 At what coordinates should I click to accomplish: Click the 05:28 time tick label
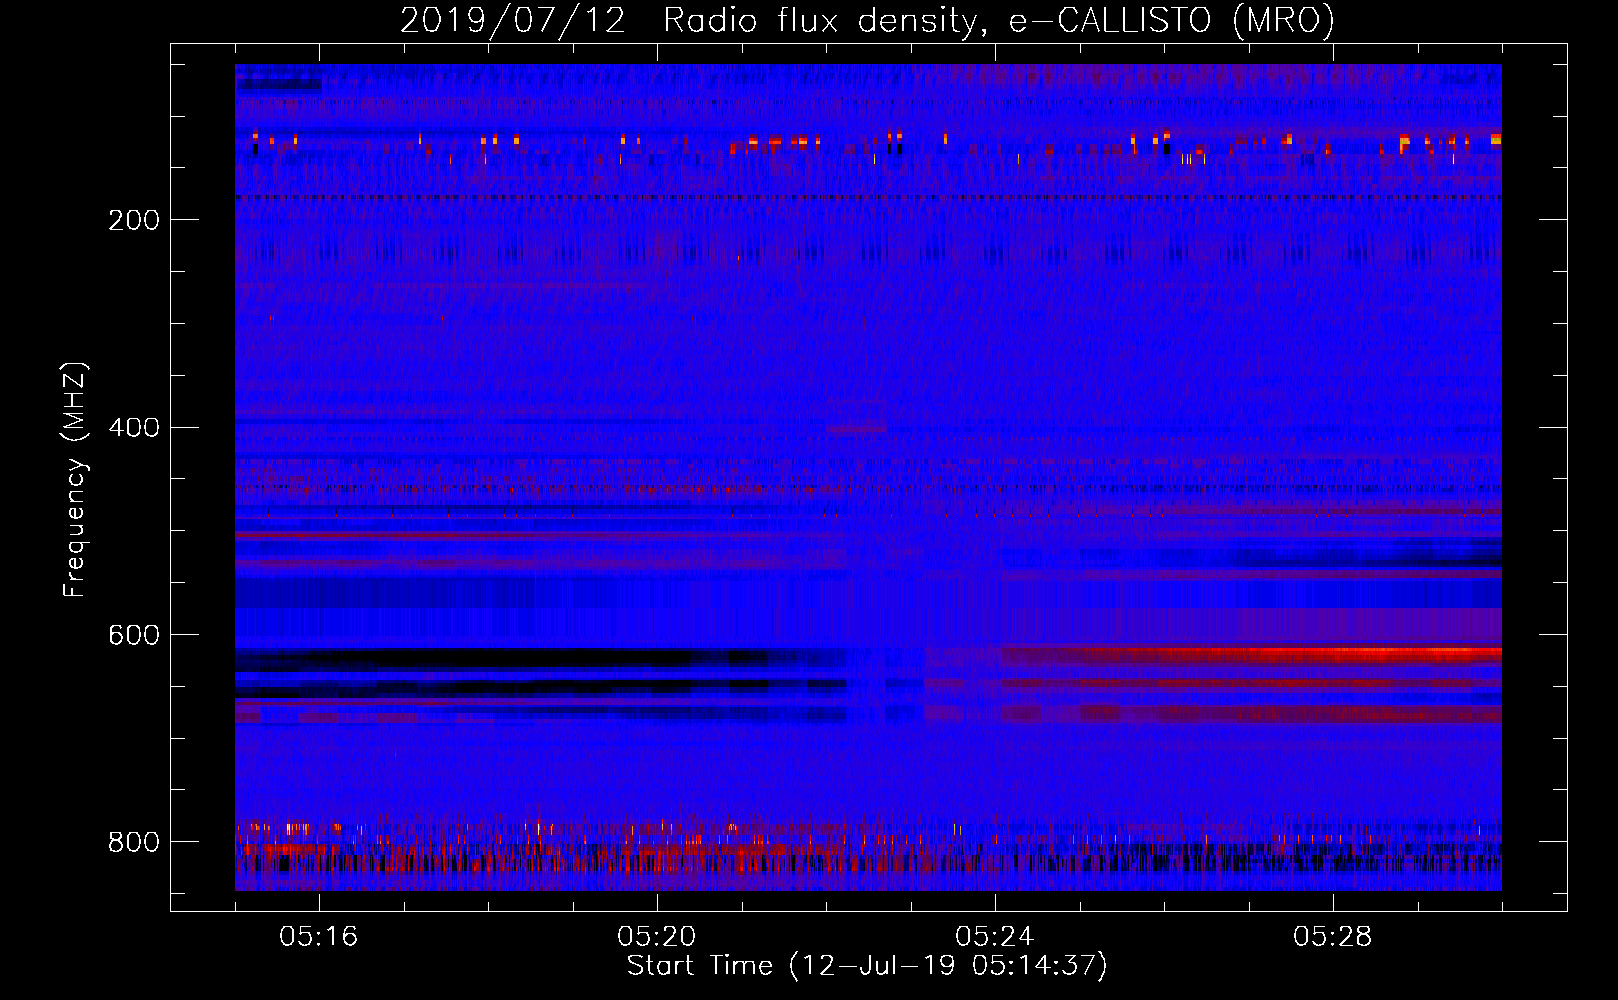point(1333,937)
